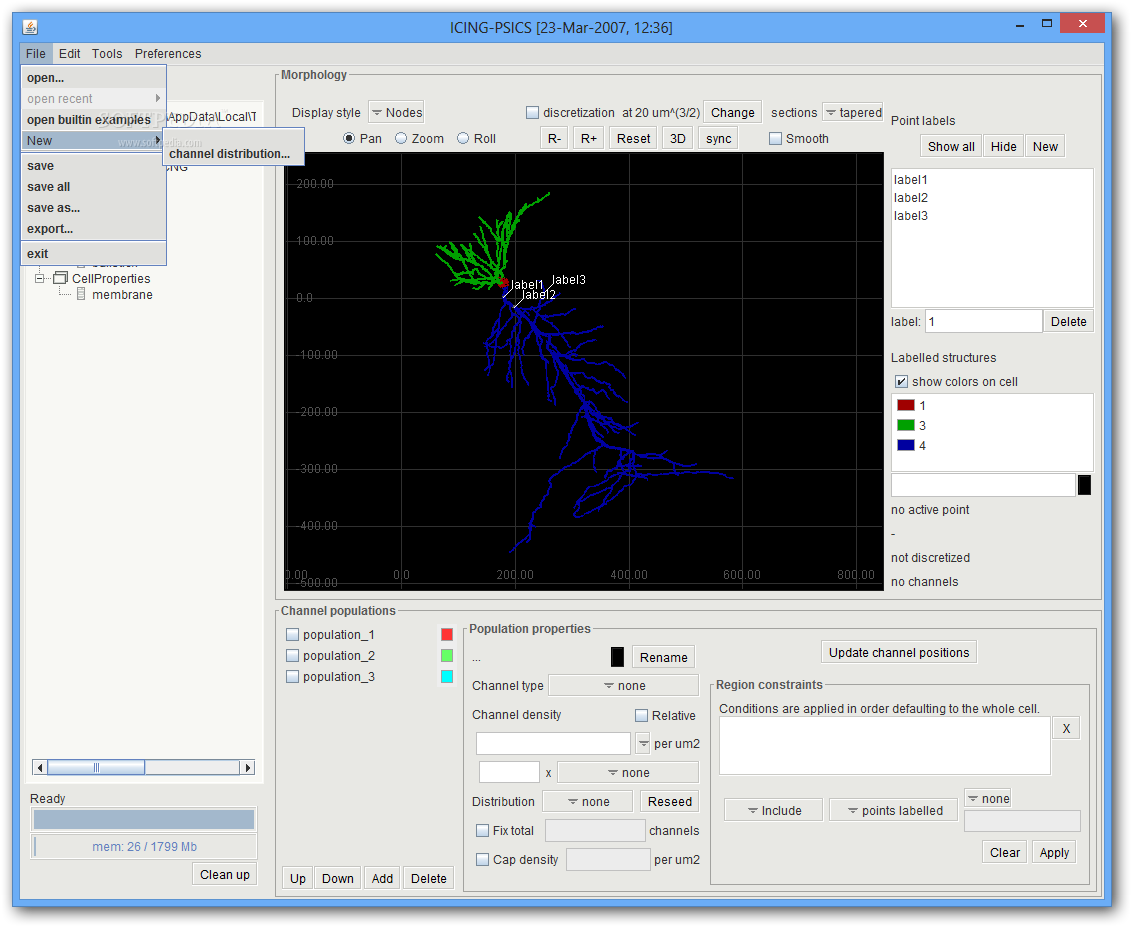Select labelled structure 1 with red swatch
This screenshot has width=1132, height=927.
[x=911, y=406]
